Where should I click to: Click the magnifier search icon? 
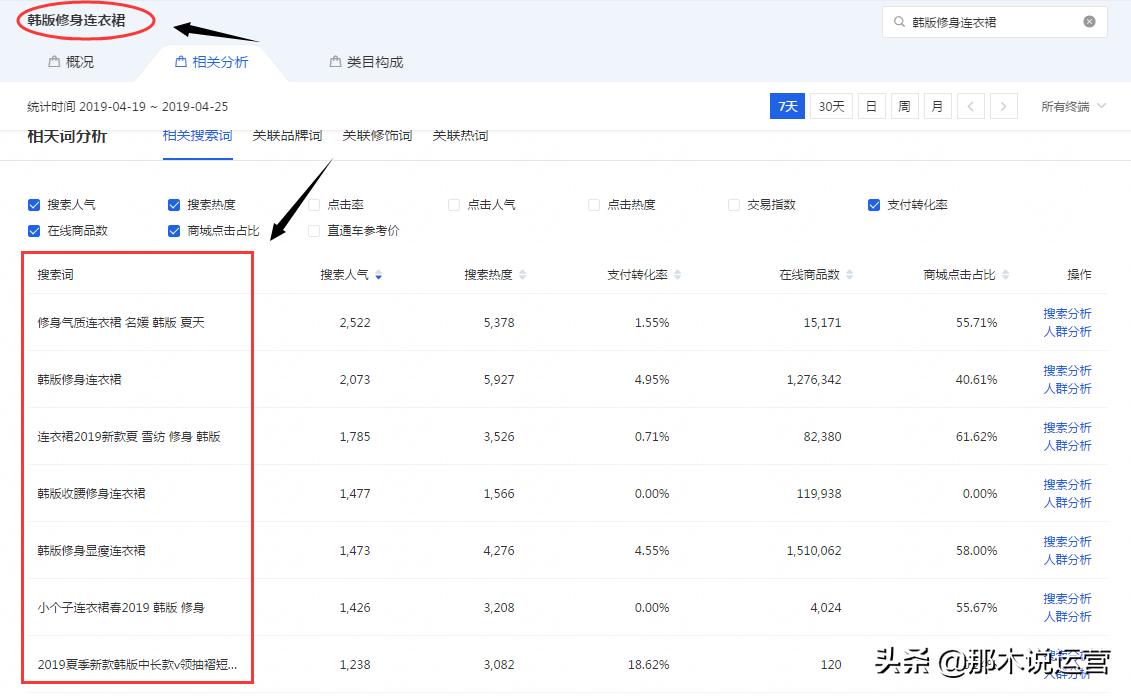[900, 21]
